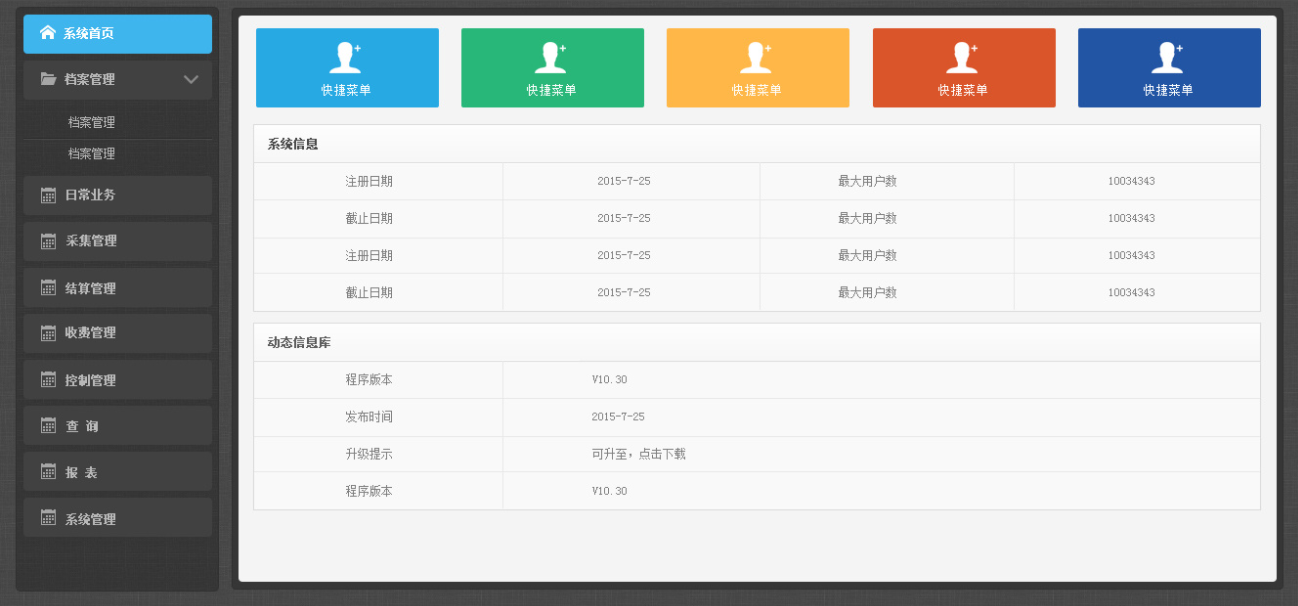1298x606 pixels.
Task: Click user-plus icon on the orange-red tile
Action: (963, 58)
